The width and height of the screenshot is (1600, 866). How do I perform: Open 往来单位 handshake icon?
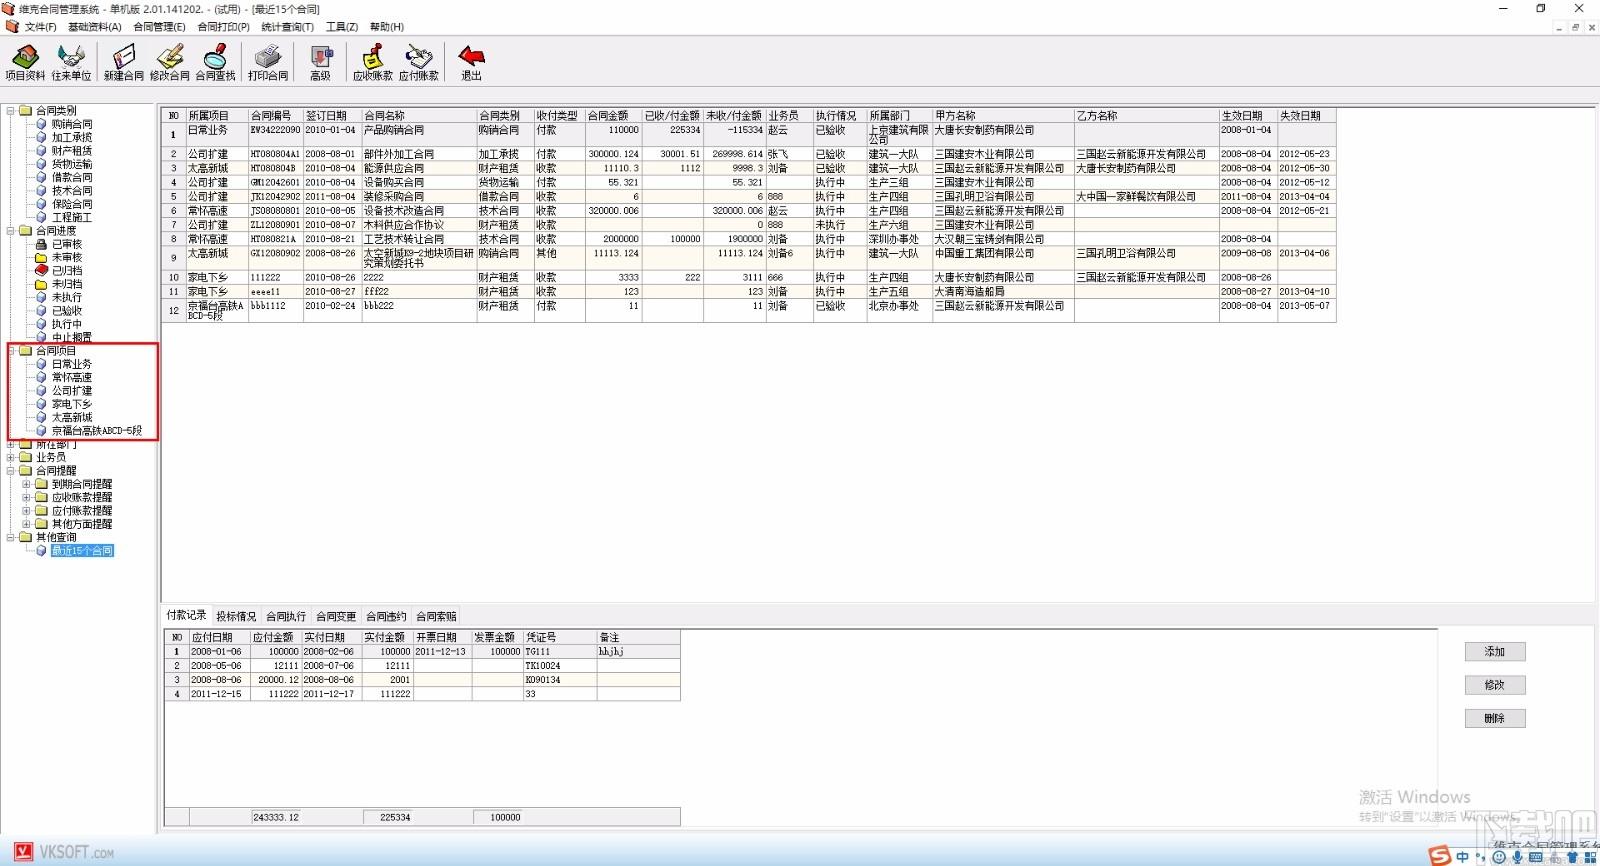[71, 62]
